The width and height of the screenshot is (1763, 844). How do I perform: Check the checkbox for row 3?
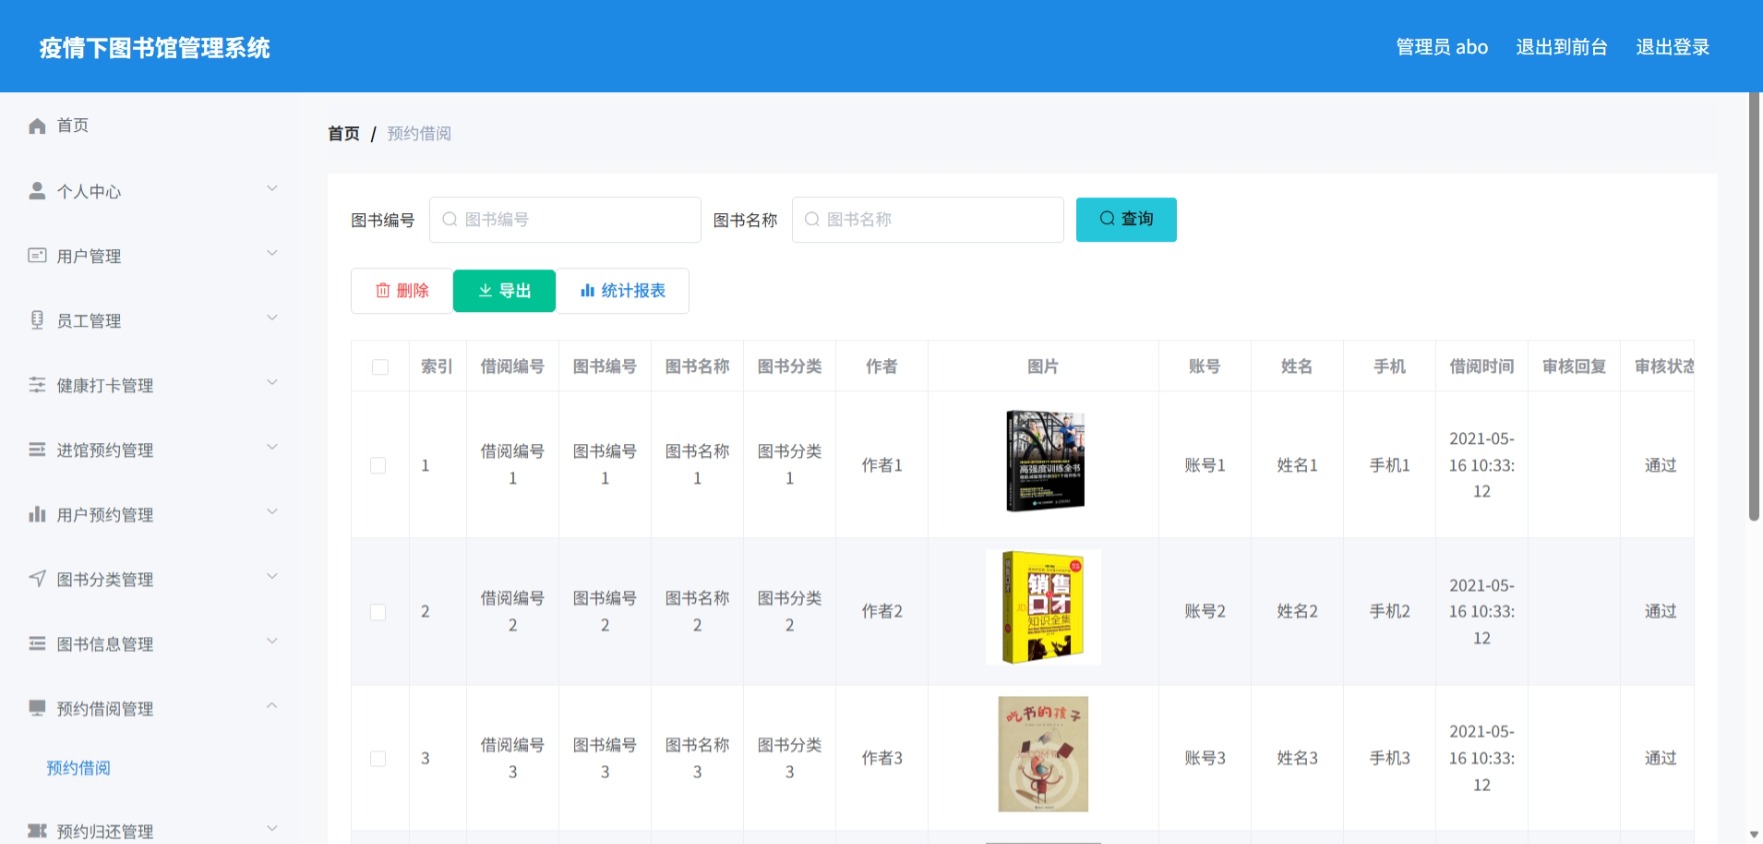coord(378,758)
